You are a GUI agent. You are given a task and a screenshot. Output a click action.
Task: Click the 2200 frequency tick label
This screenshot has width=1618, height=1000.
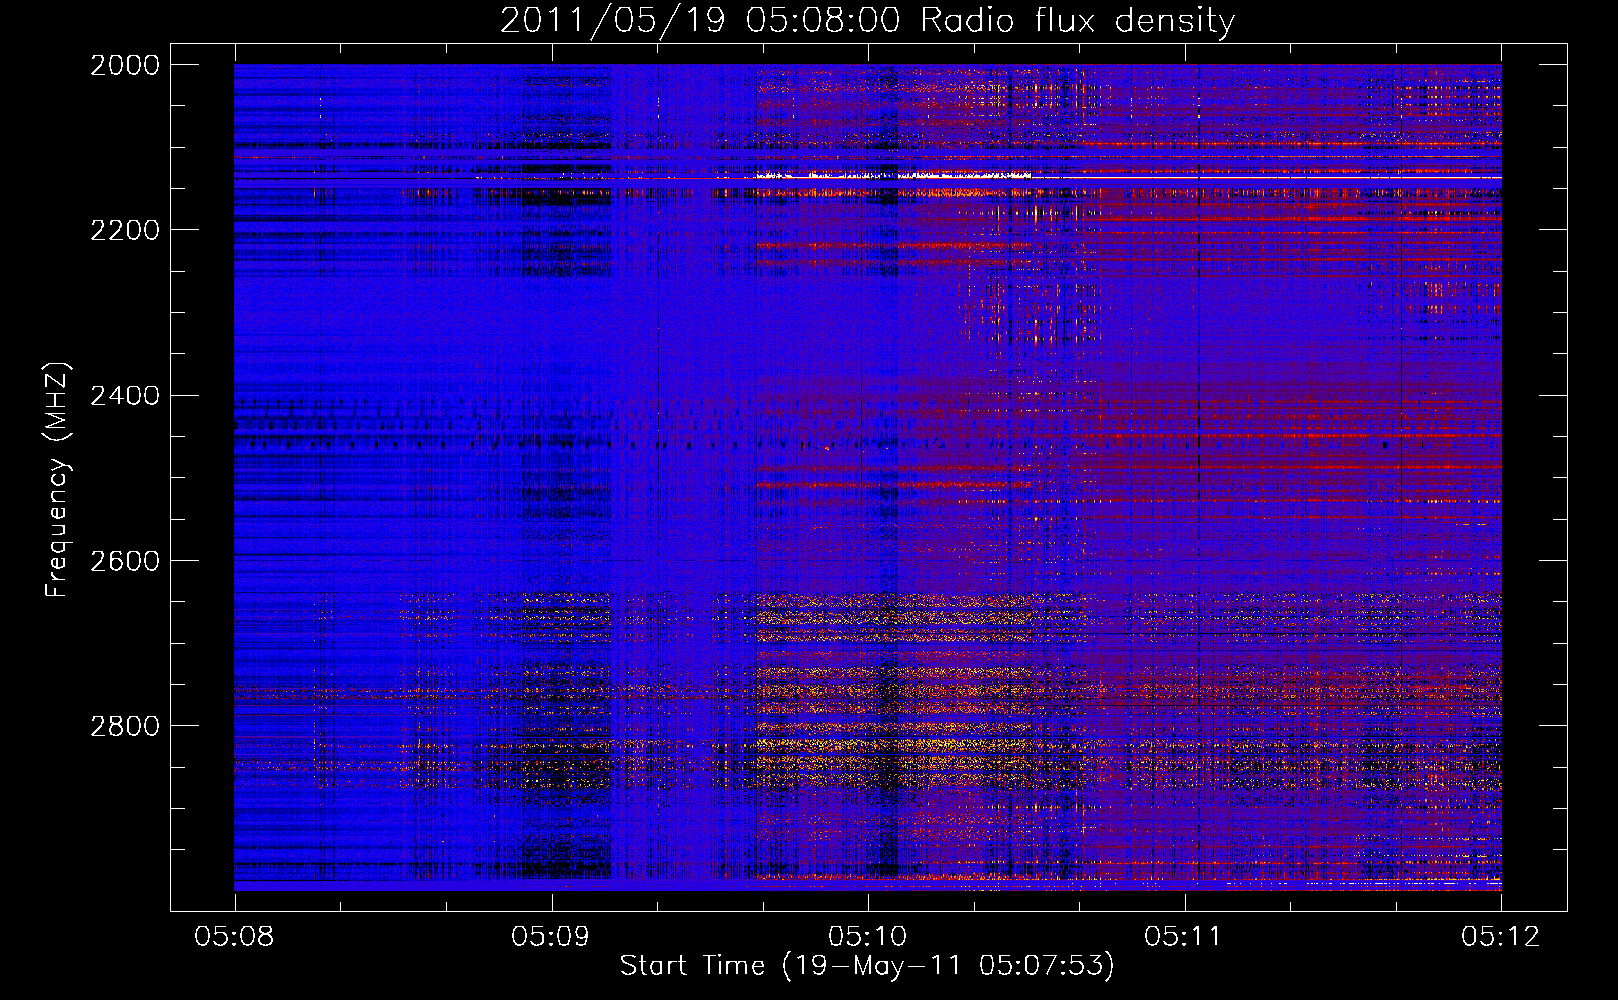point(125,230)
